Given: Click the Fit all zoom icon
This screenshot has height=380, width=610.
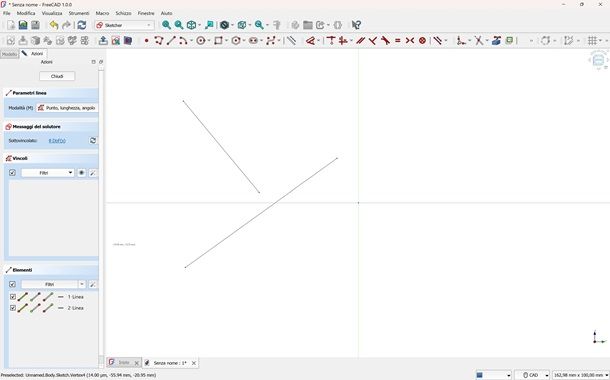Looking at the screenshot, I should [167, 25].
